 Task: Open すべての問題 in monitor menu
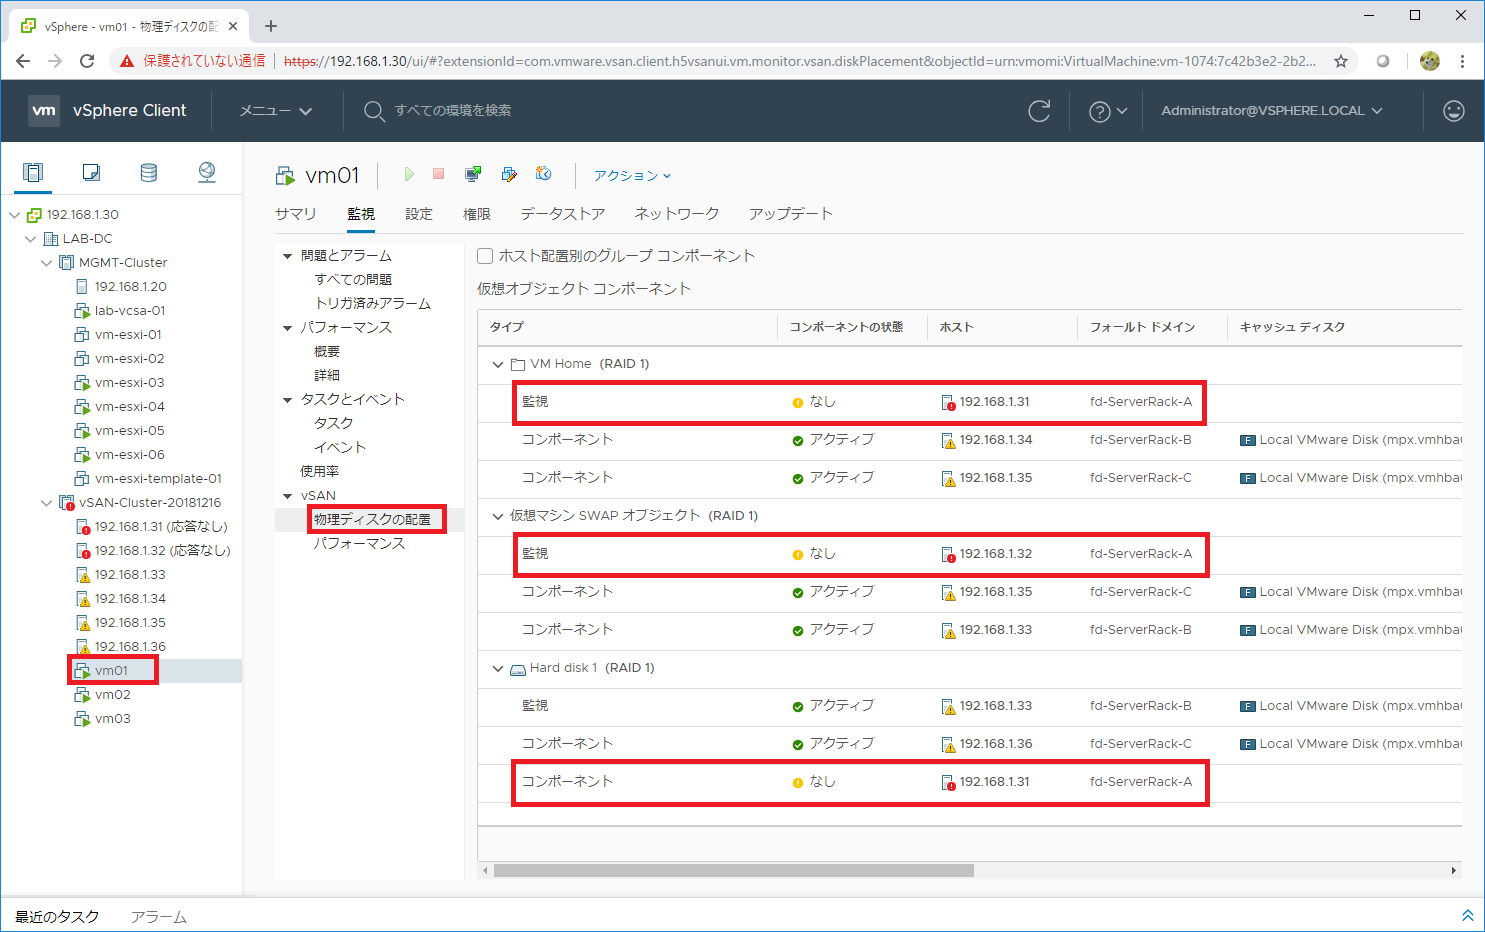[x=353, y=280]
